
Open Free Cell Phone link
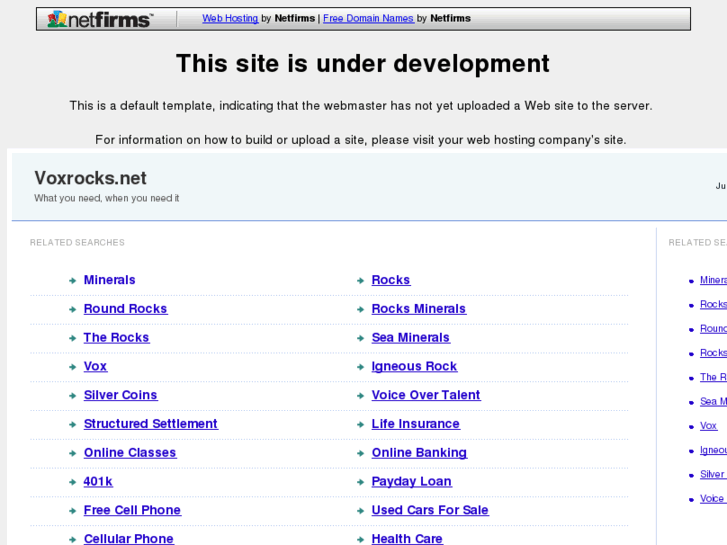[132, 510]
